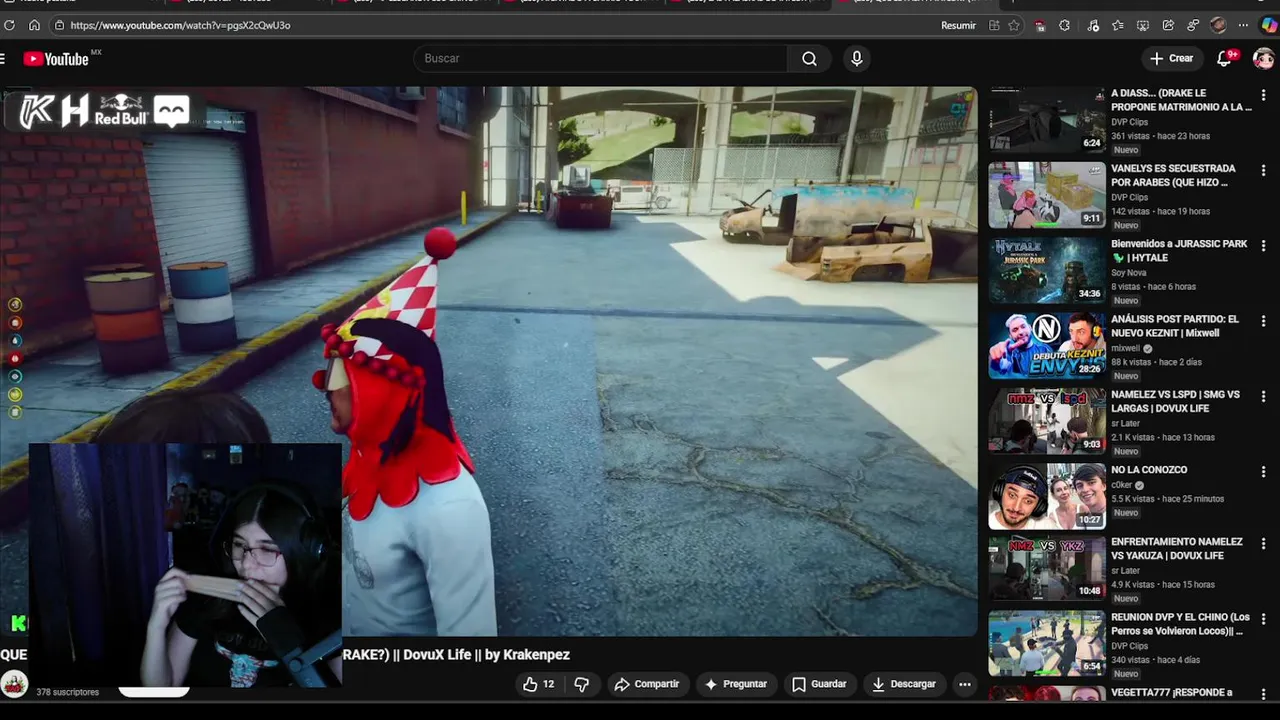This screenshot has height=720, width=1280.
Task: Click the video player area
Action: [488, 360]
